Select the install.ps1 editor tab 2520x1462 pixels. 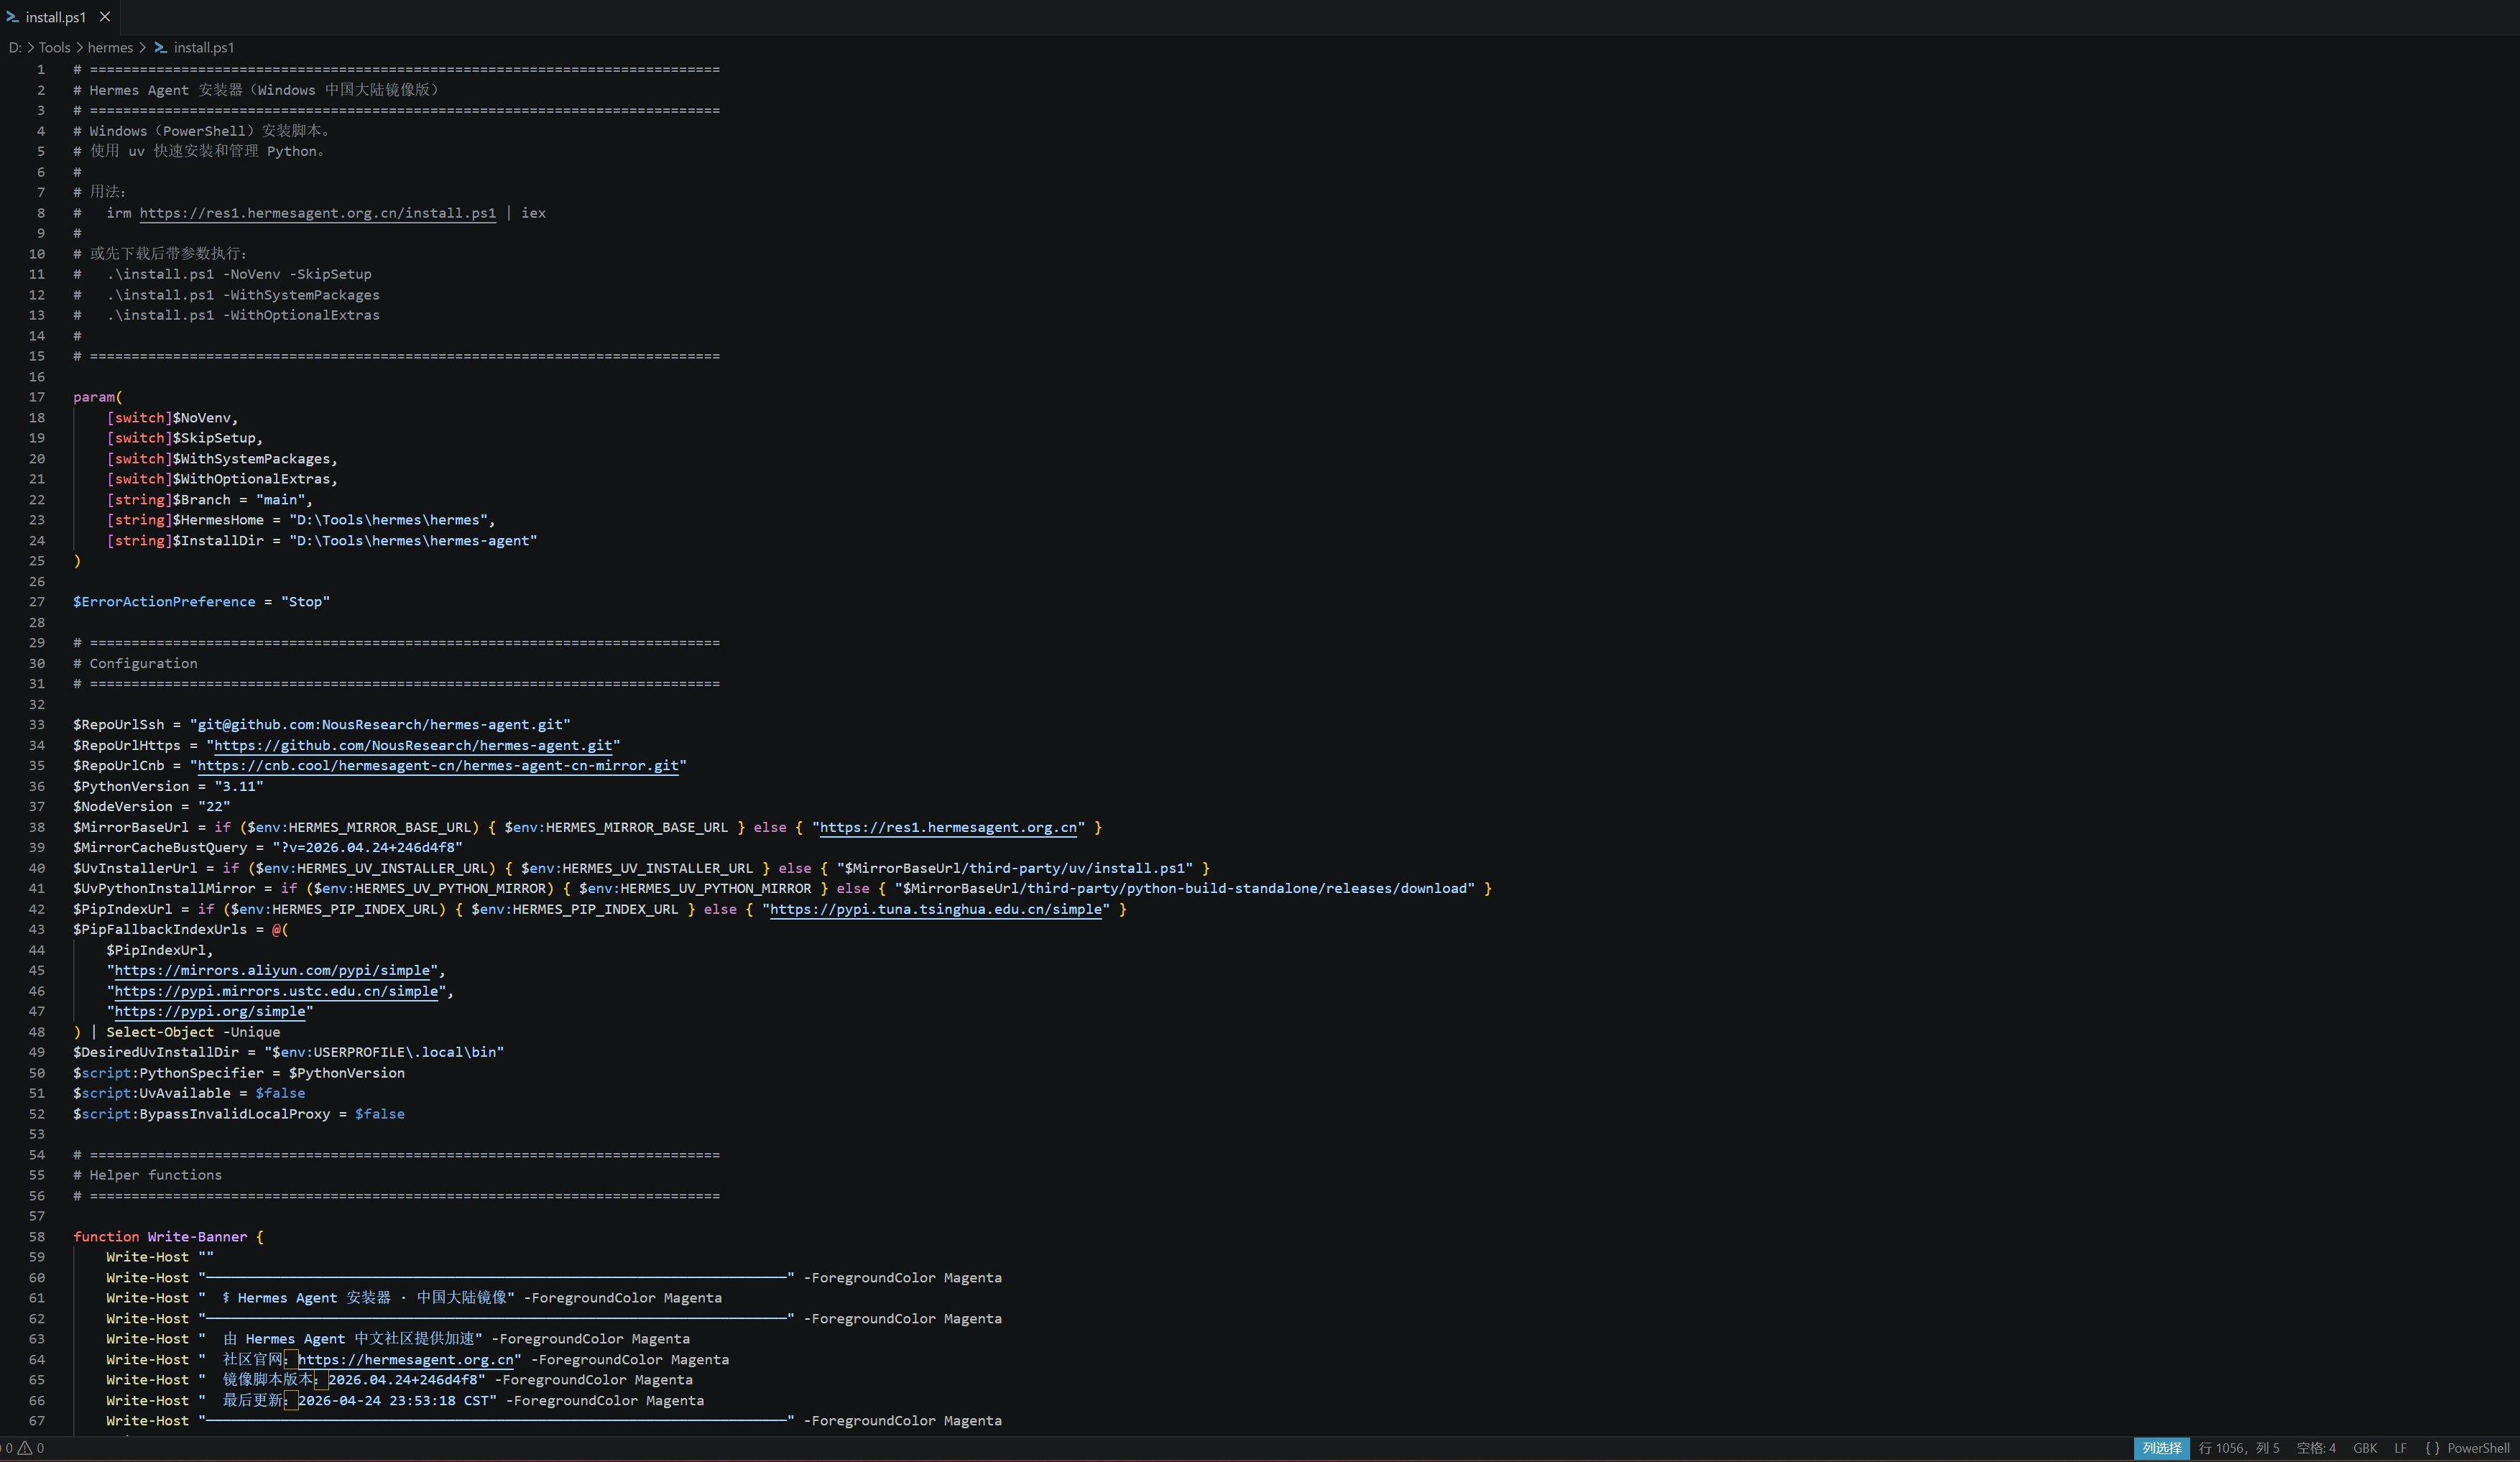tap(60, 17)
